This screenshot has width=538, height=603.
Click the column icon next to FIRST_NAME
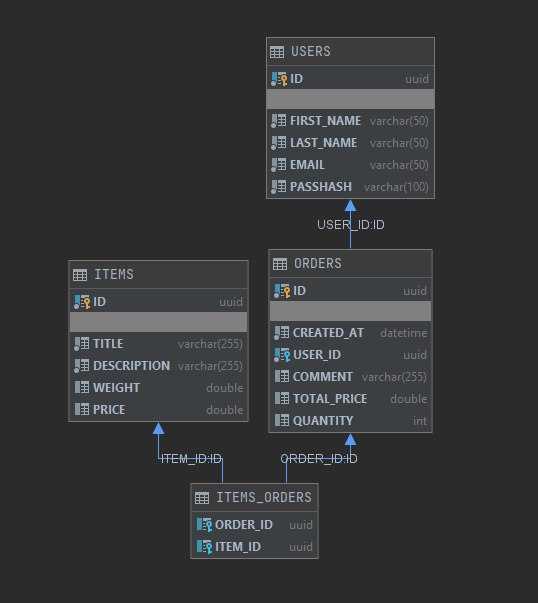pos(278,121)
